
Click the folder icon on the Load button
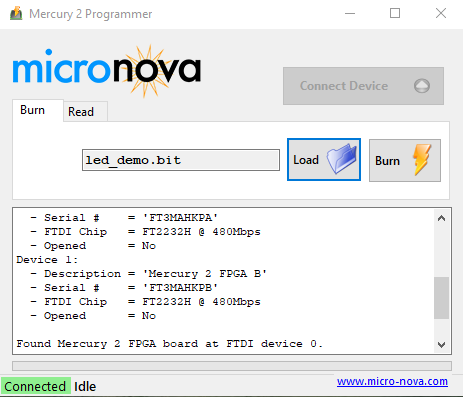tap(342, 159)
